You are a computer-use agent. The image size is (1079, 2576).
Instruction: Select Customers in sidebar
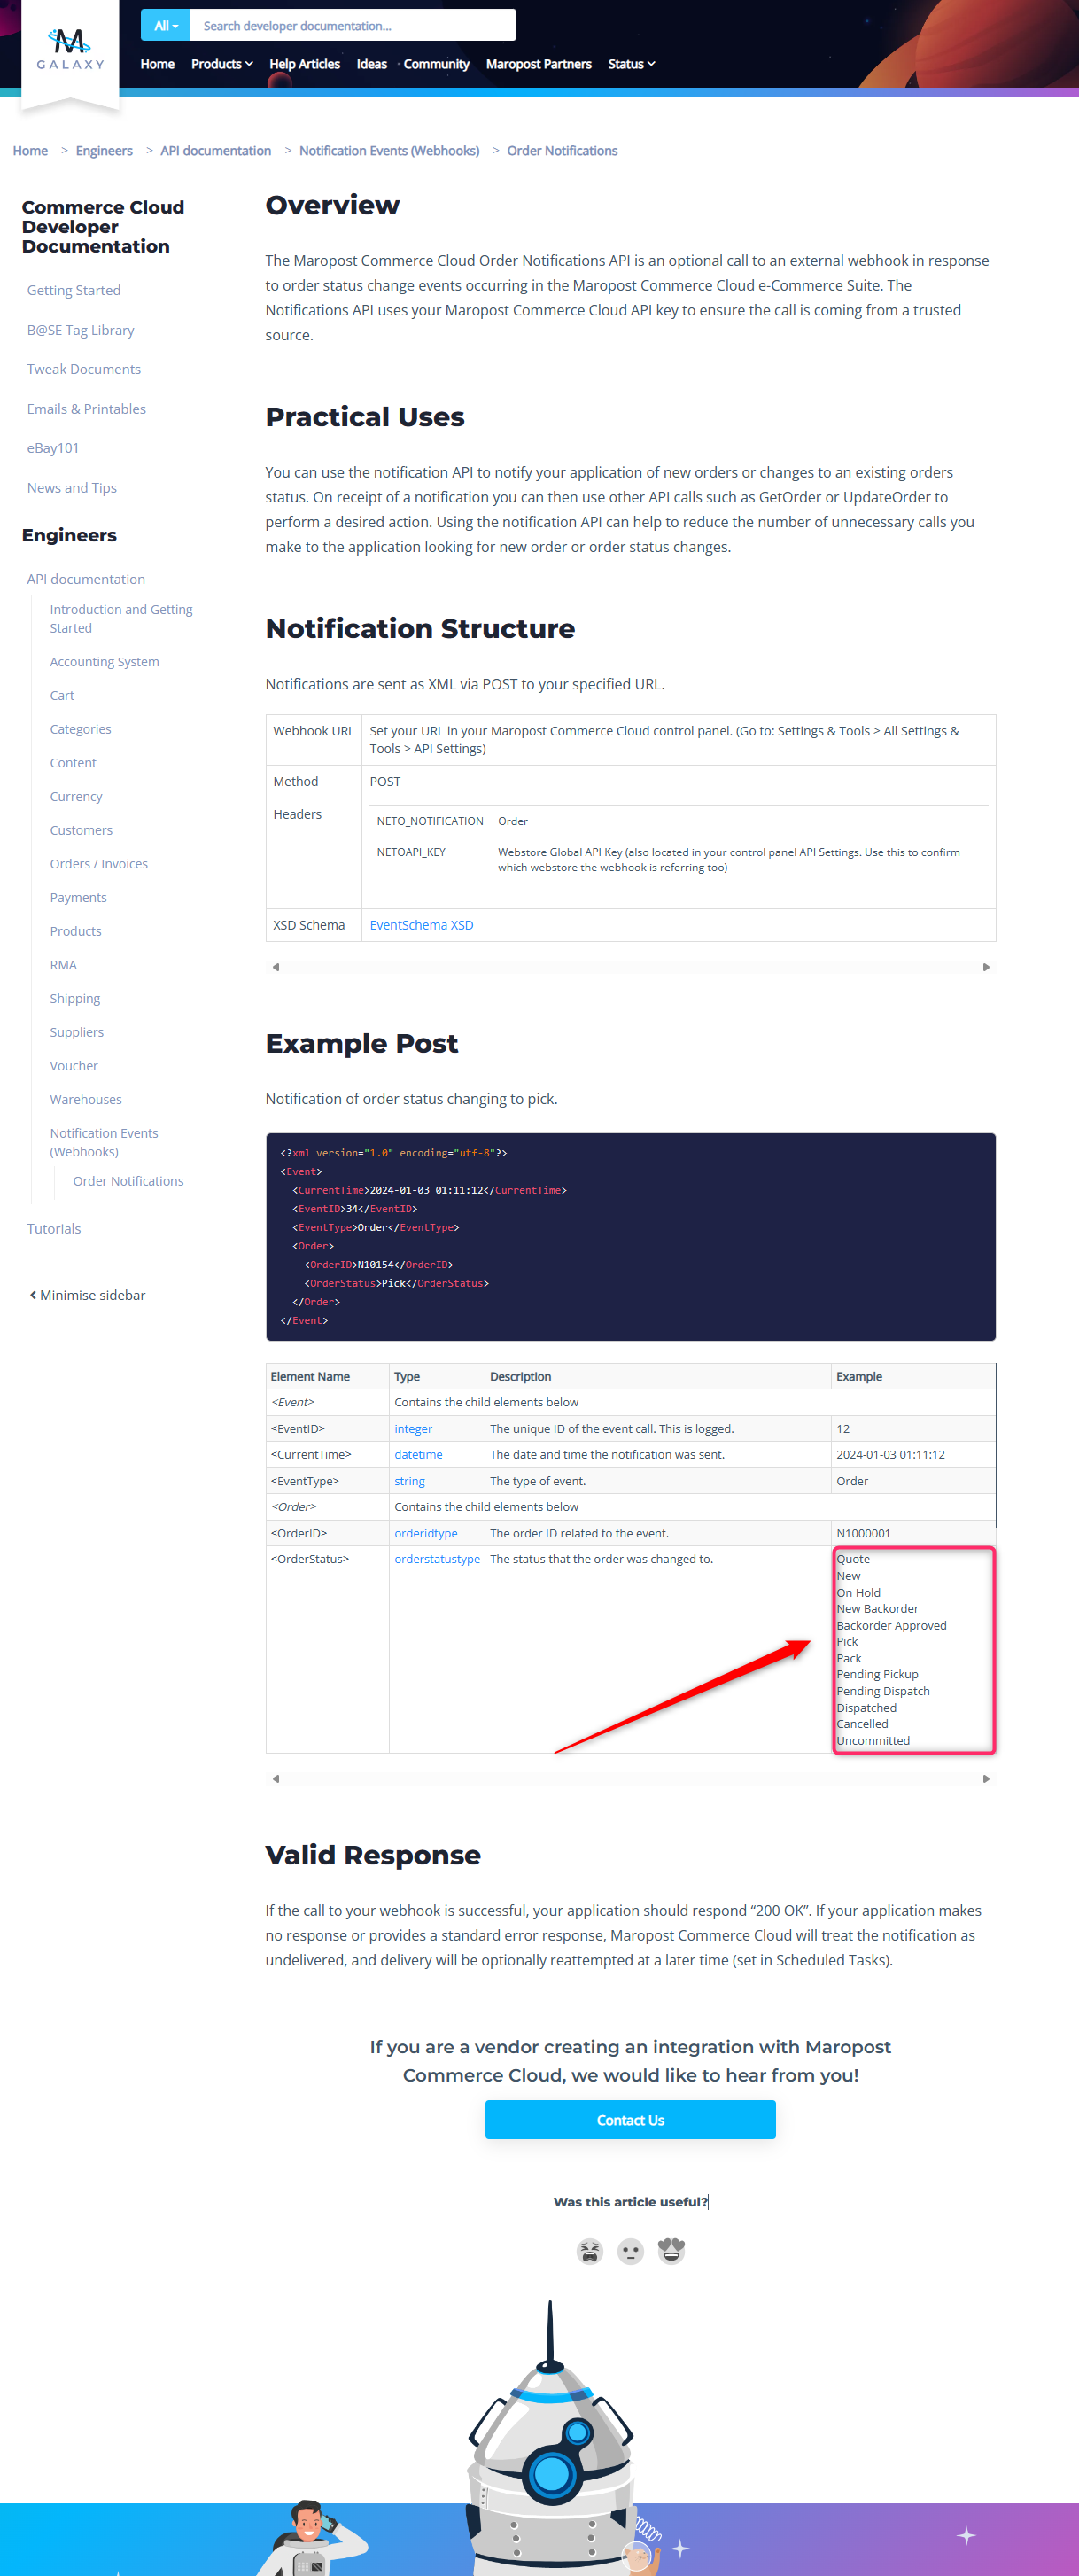coord(81,830)
